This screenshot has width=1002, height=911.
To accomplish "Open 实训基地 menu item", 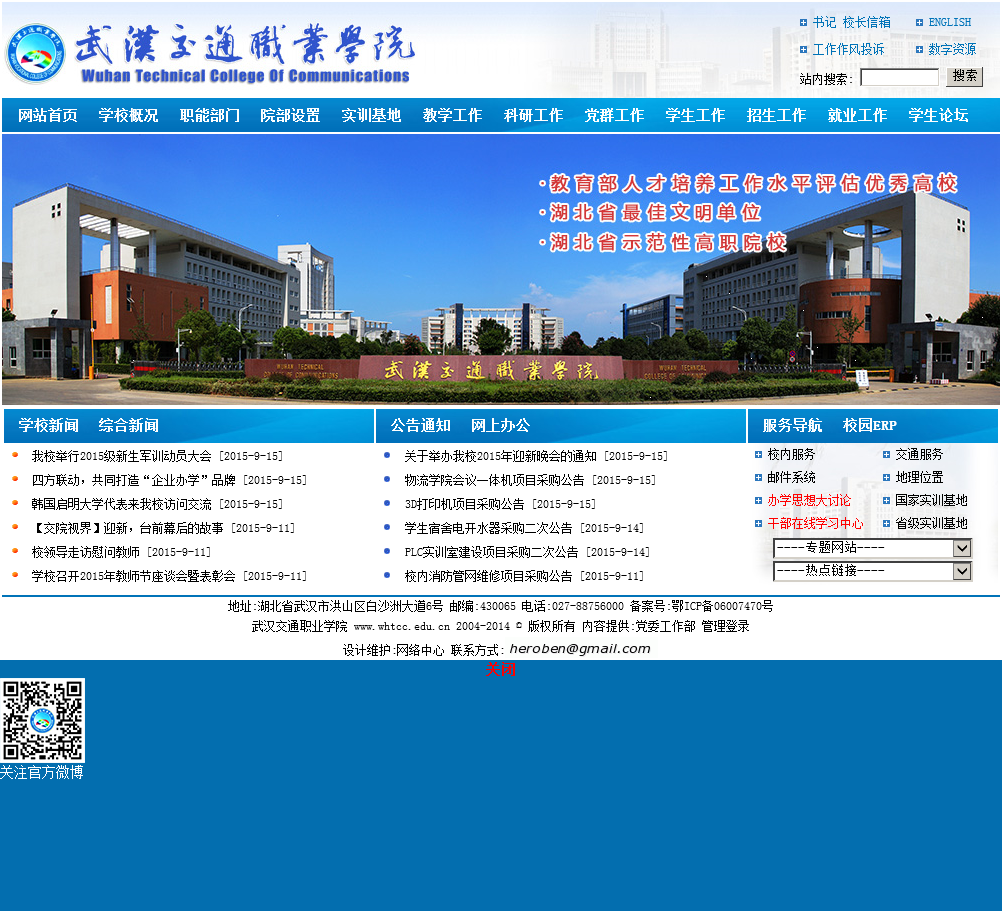I will point(371,116).
